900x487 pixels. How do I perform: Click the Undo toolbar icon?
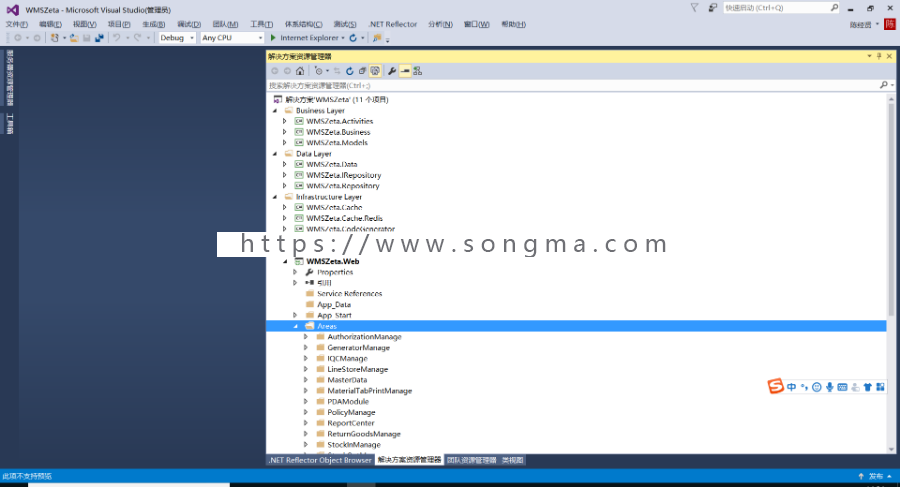[117, 38]
